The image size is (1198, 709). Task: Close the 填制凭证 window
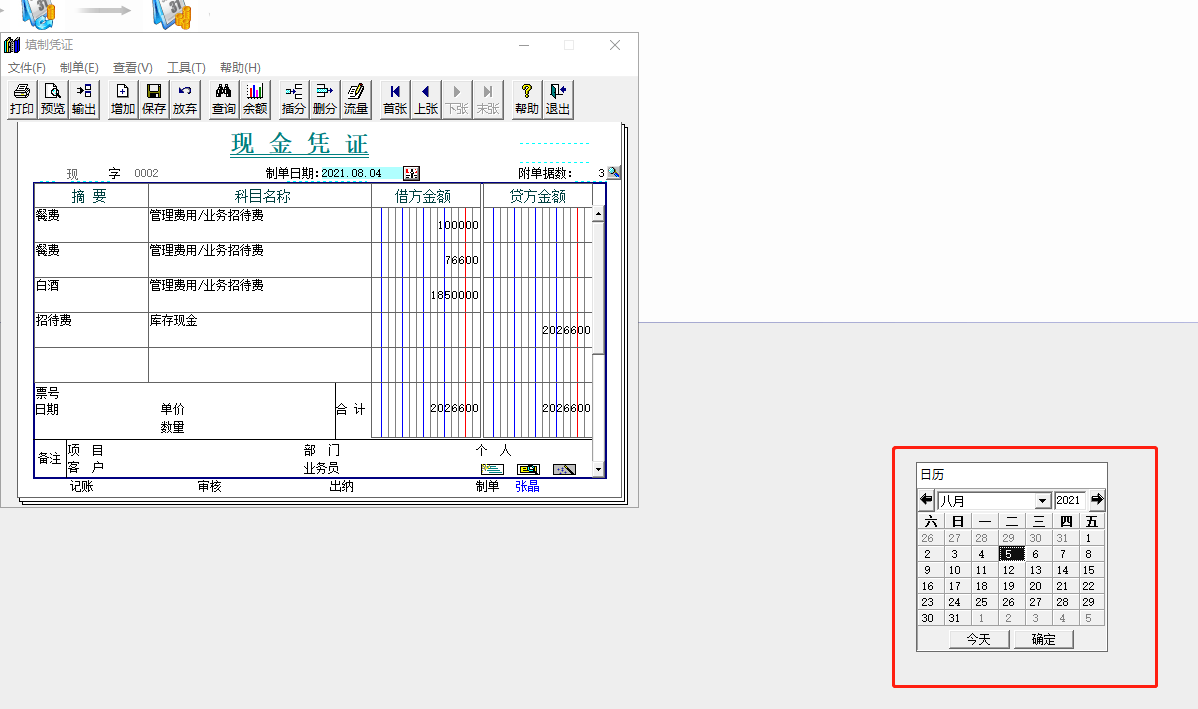click(x=615, y=45)
